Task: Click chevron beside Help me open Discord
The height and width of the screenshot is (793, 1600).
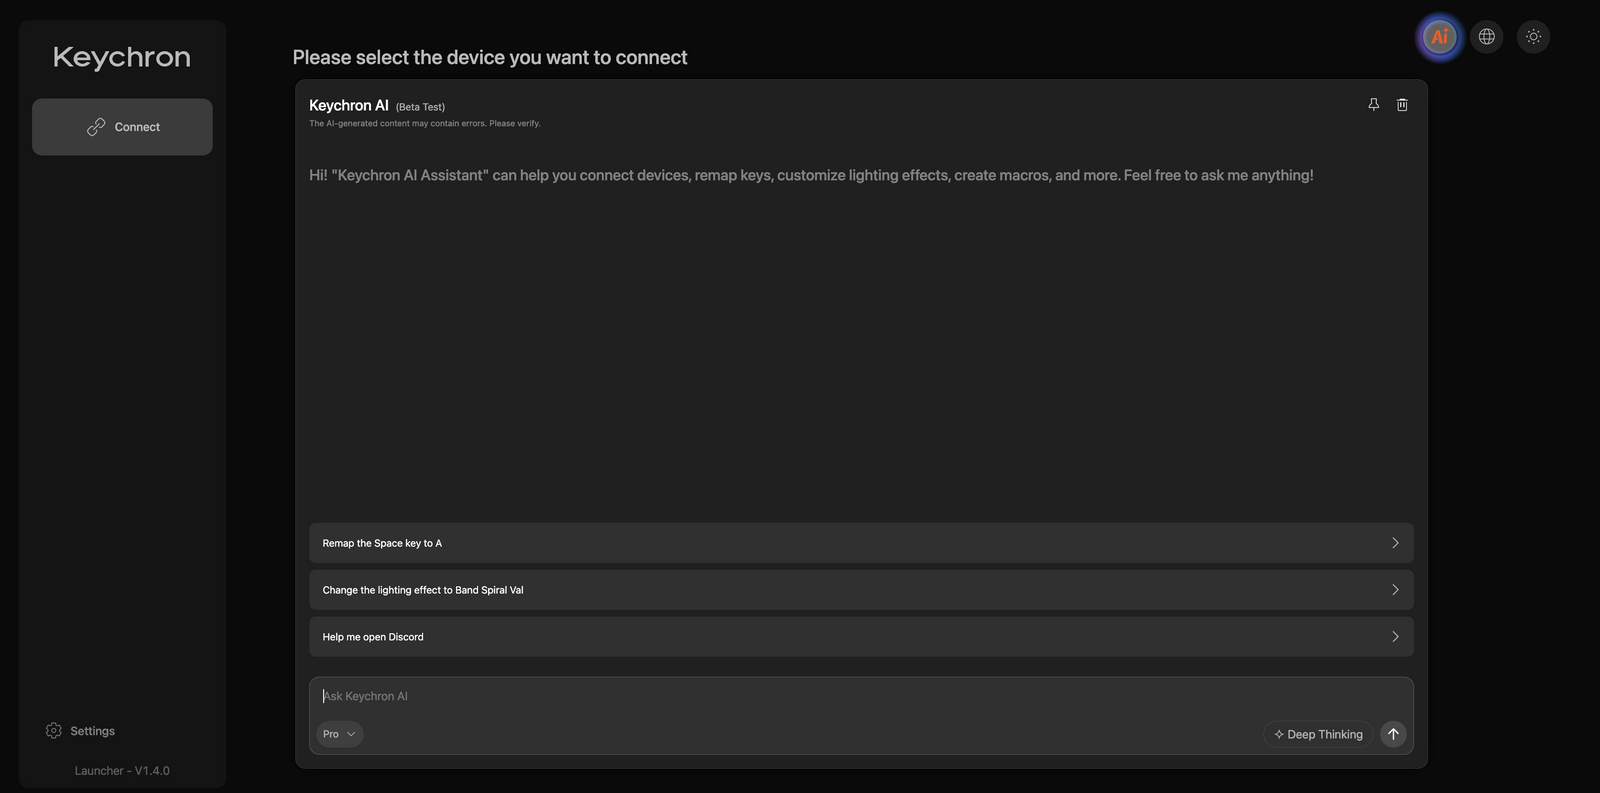Action: (1395, 637)
